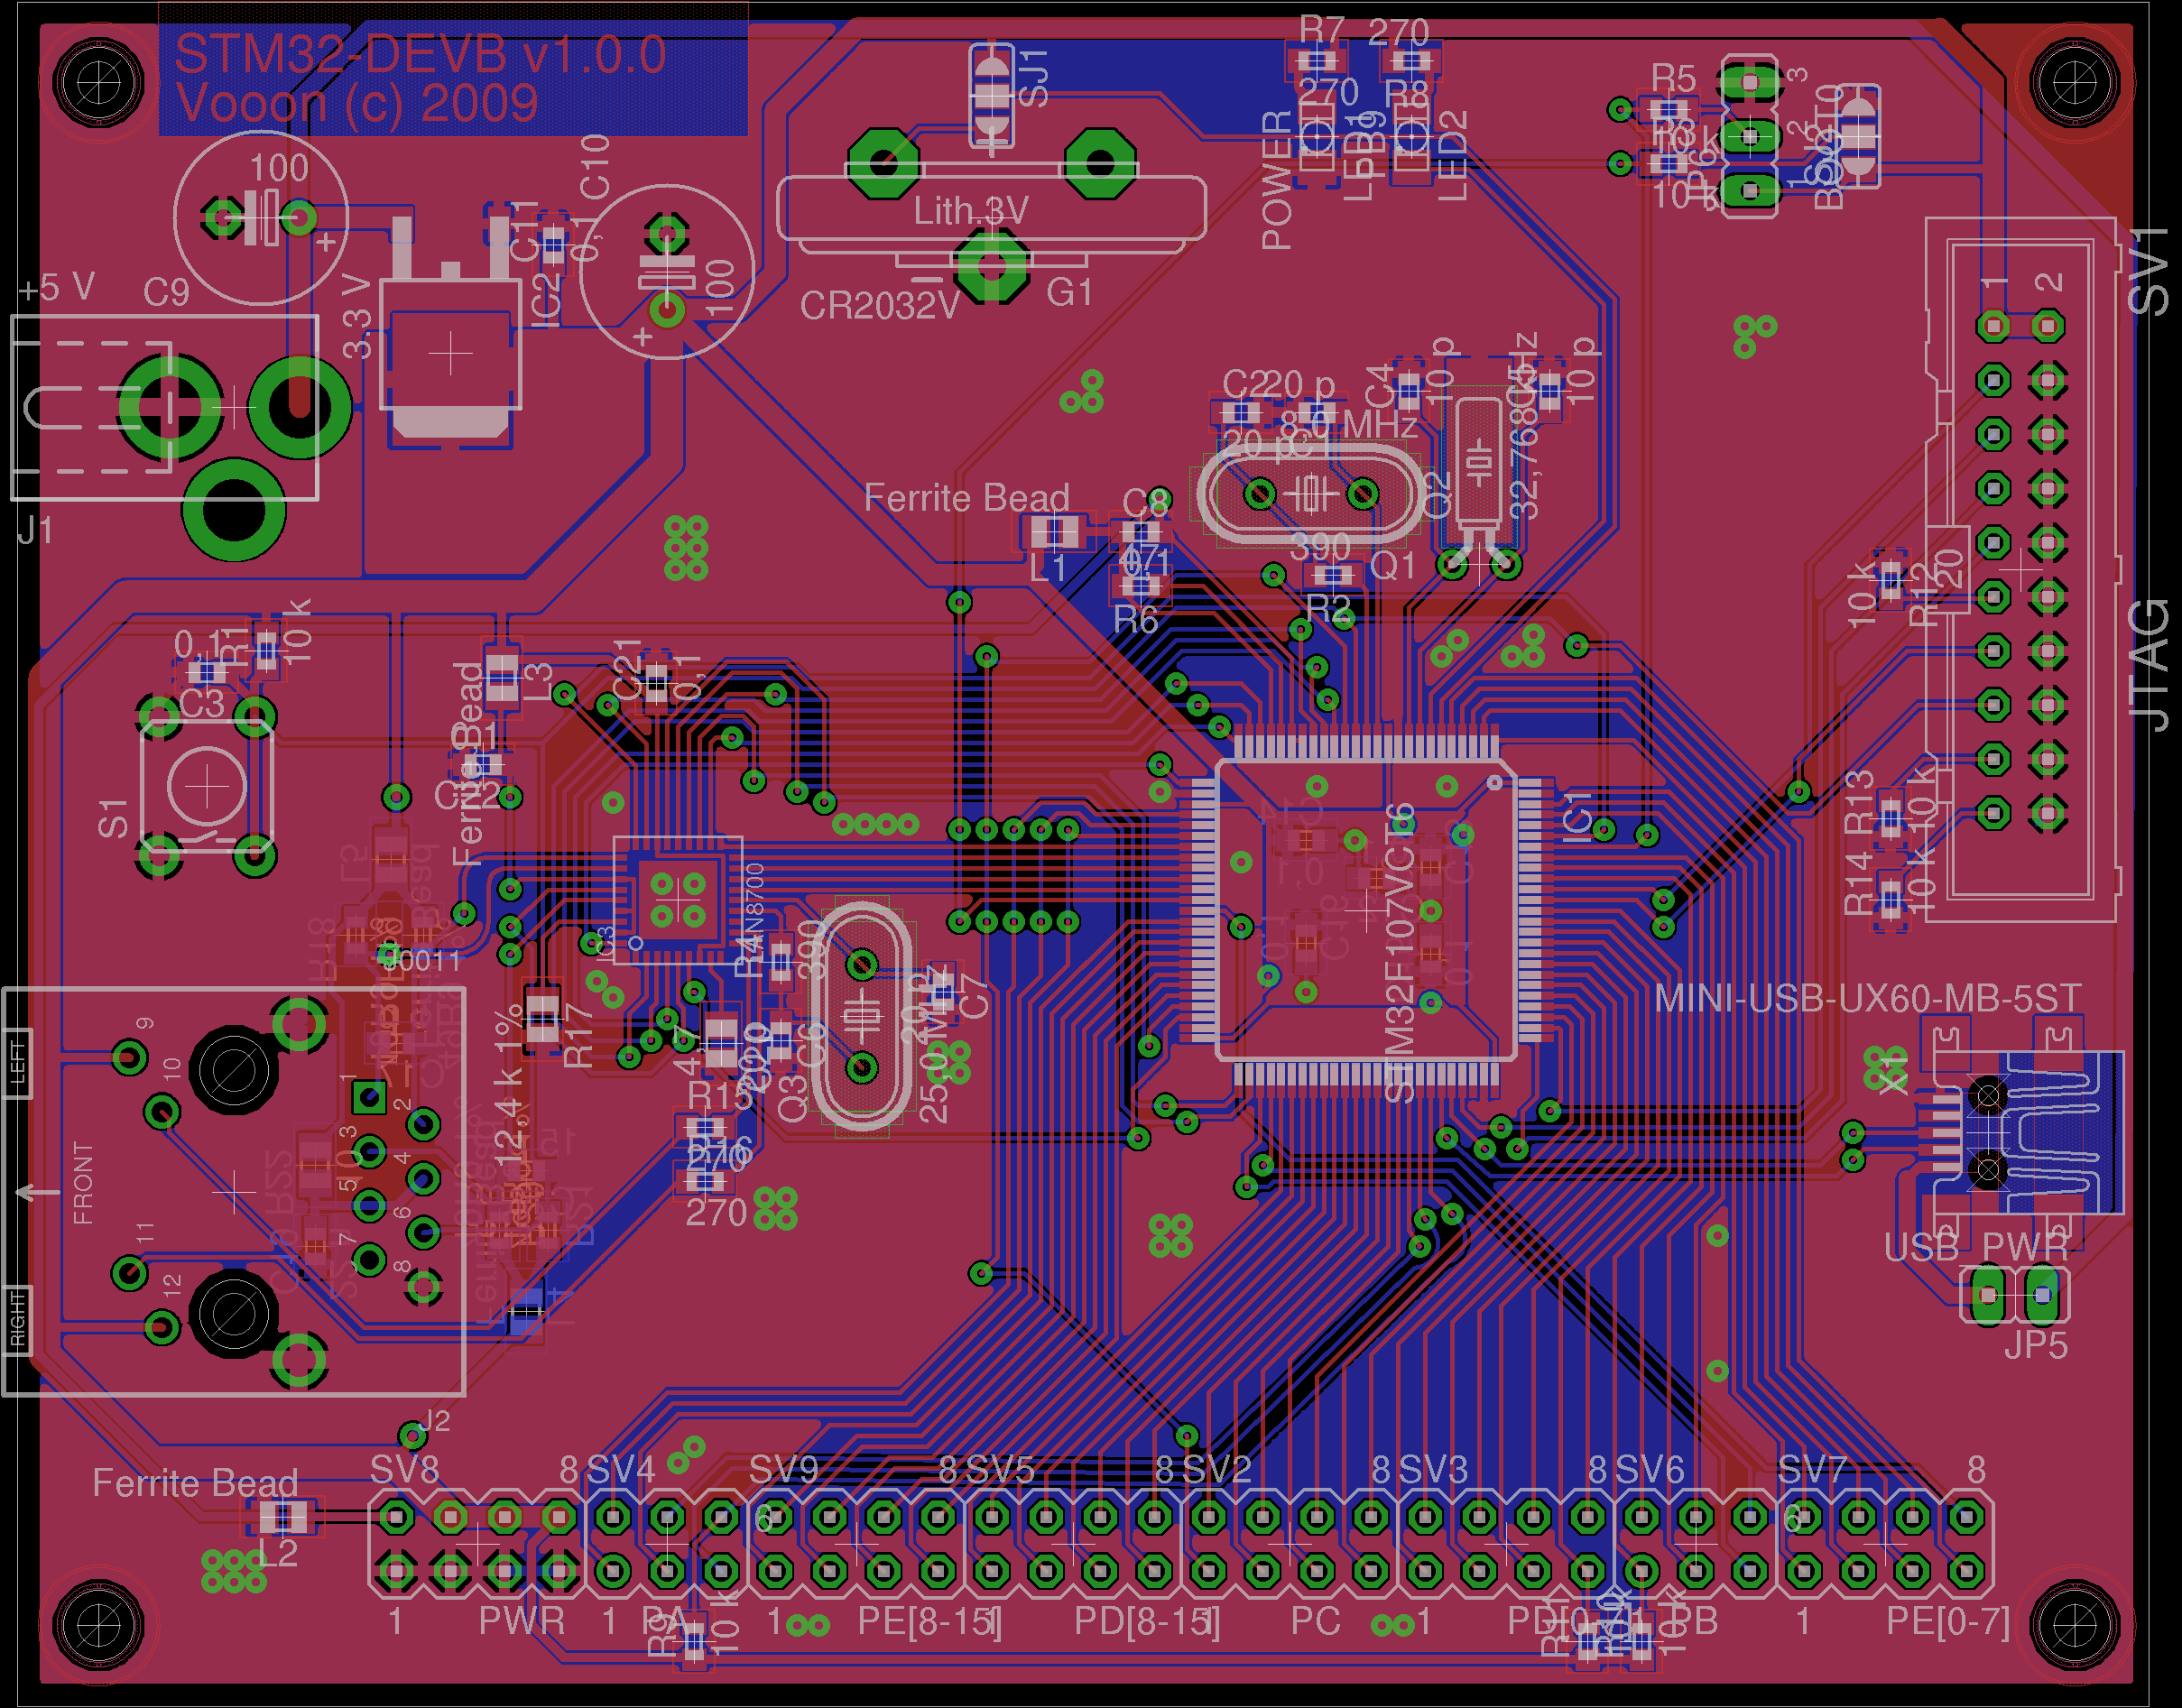Select the L2 Ferrite Bead near SV8

pos(283,1518)
